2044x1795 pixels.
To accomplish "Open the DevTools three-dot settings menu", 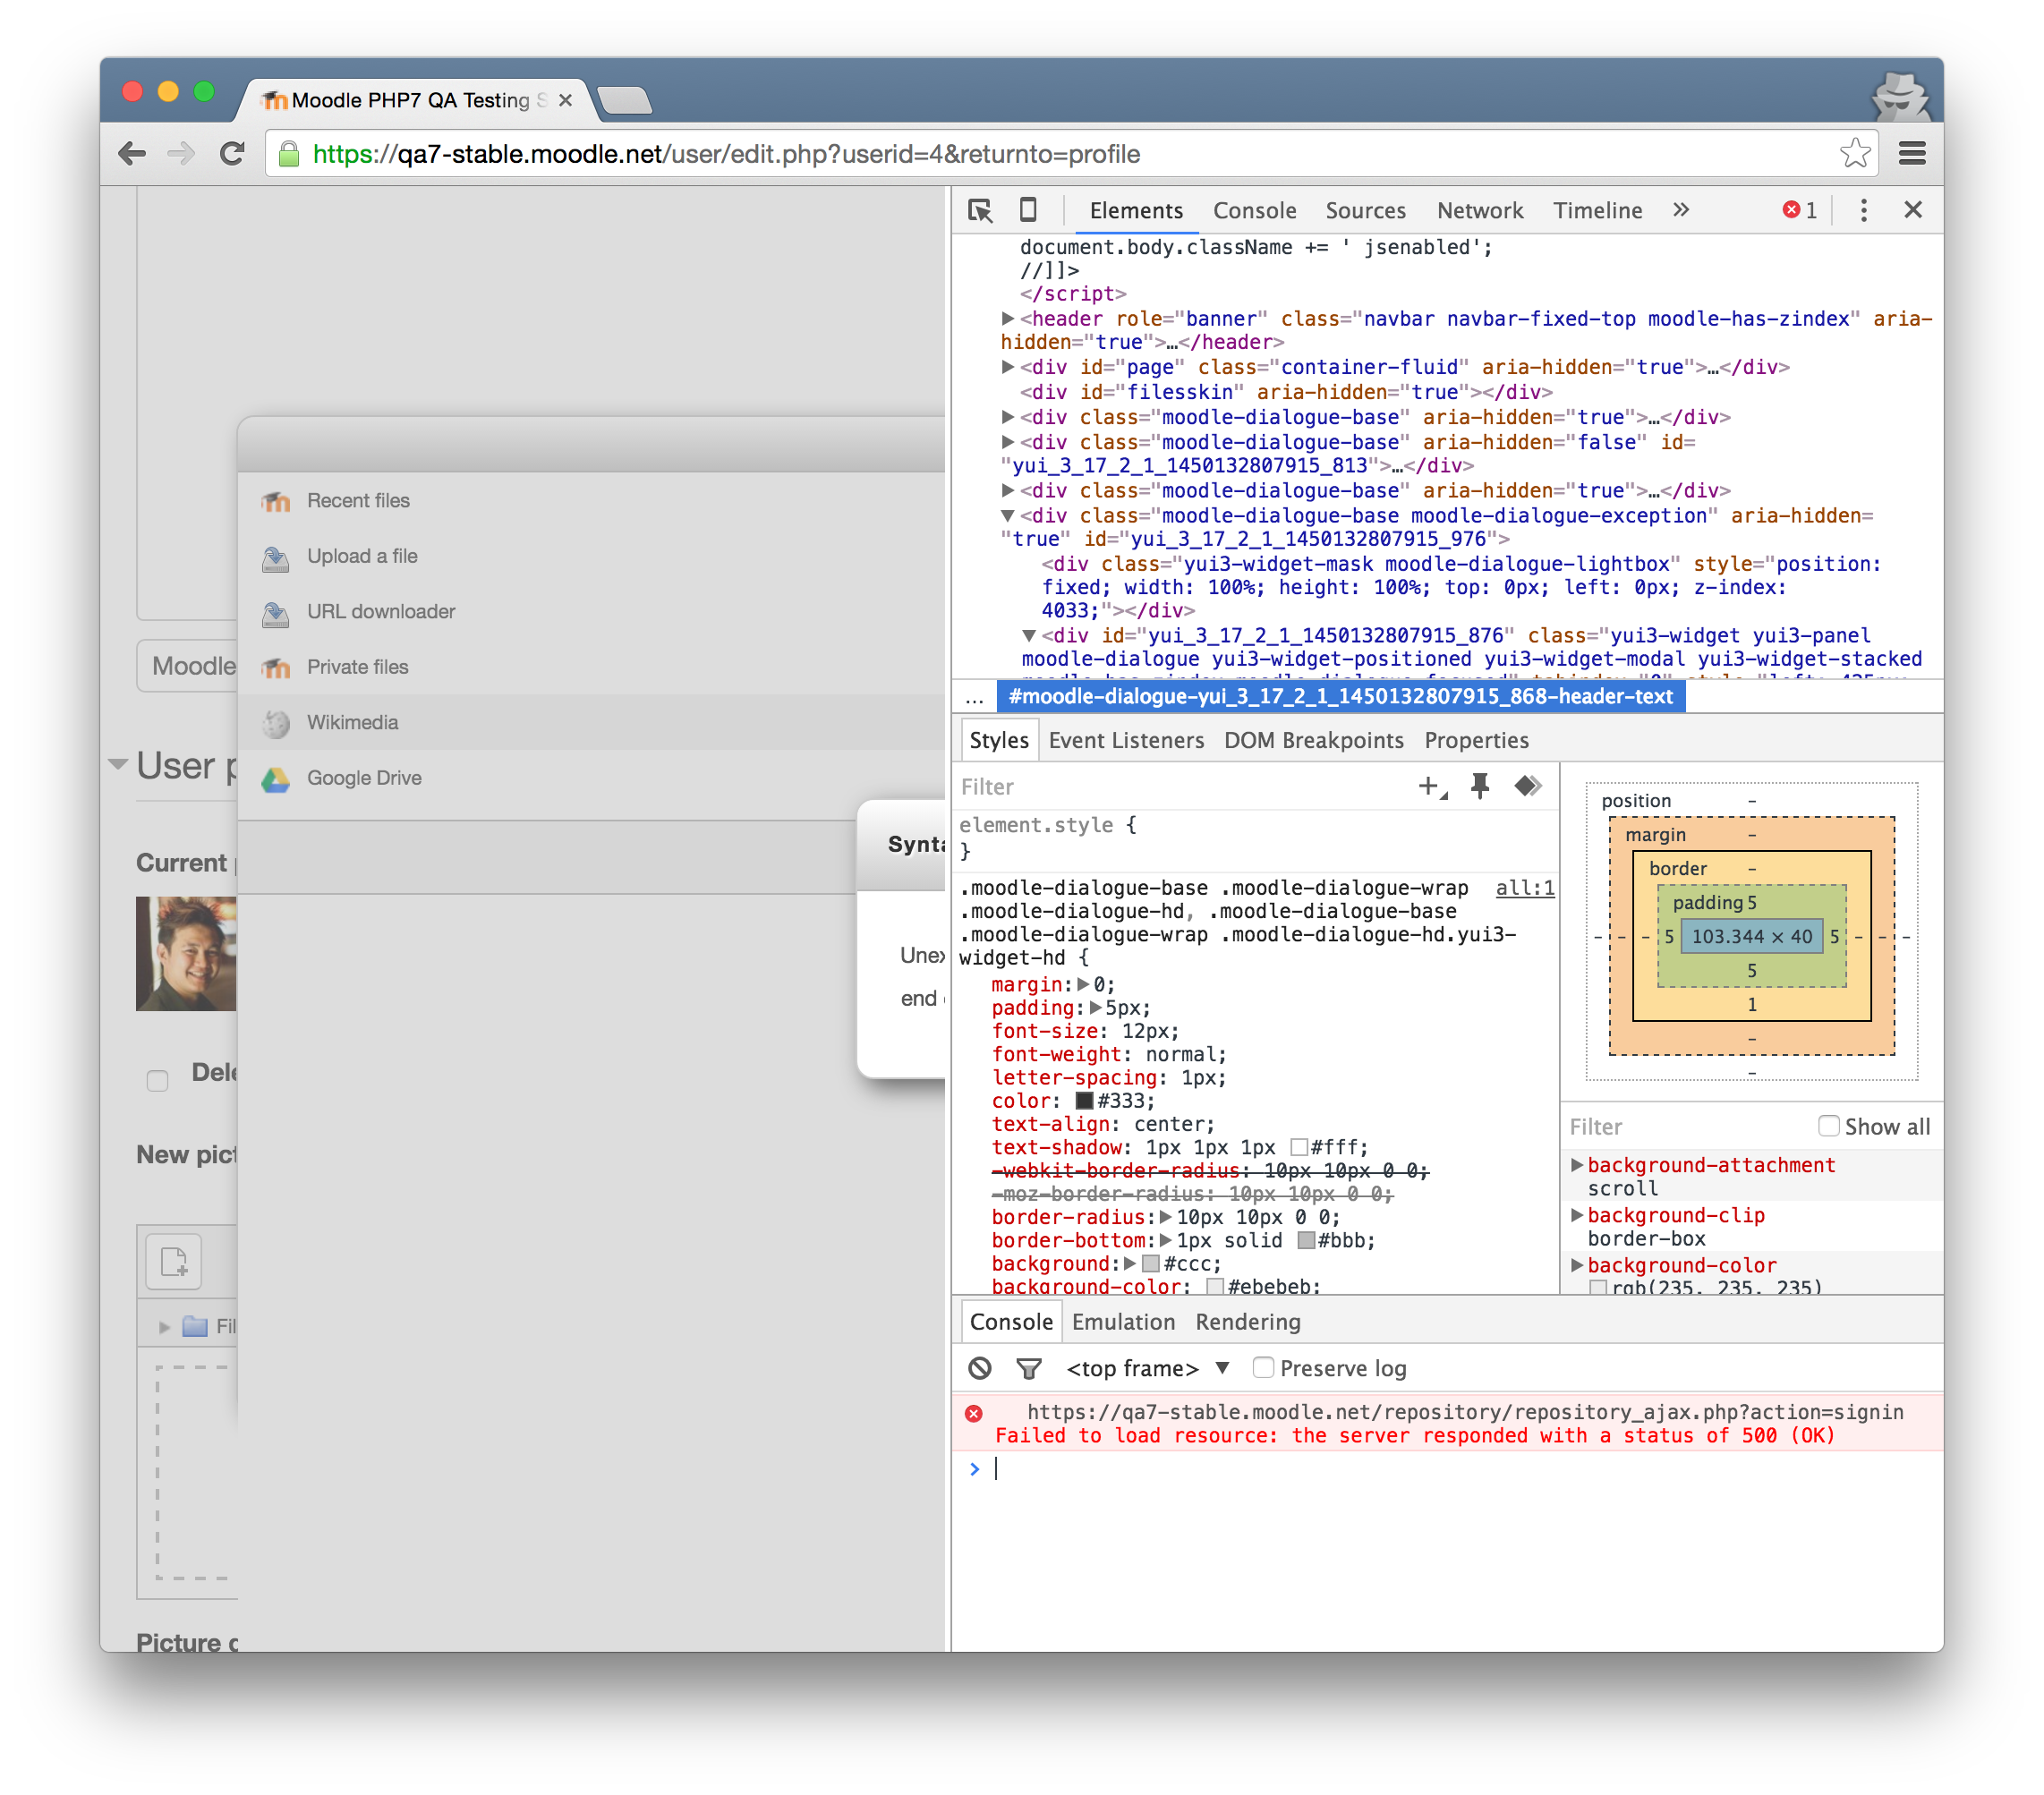I will 1863,210.
